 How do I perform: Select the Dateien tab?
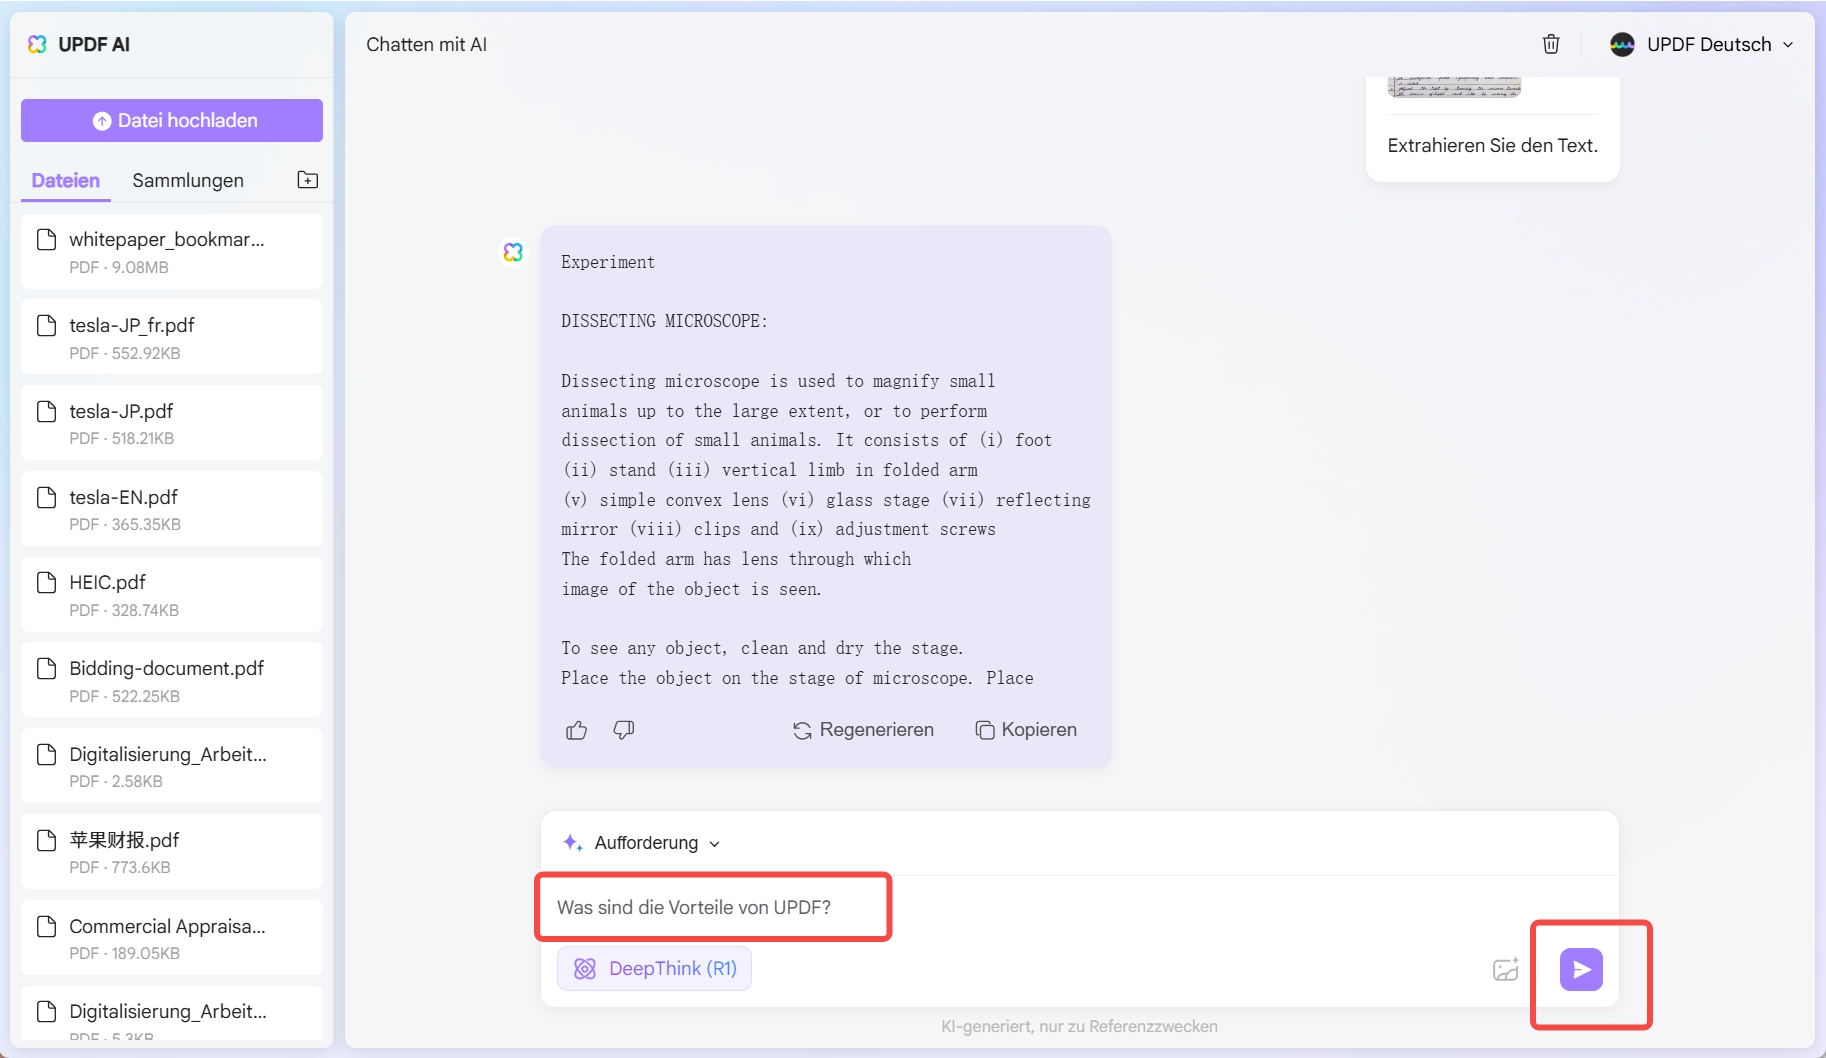65,180
